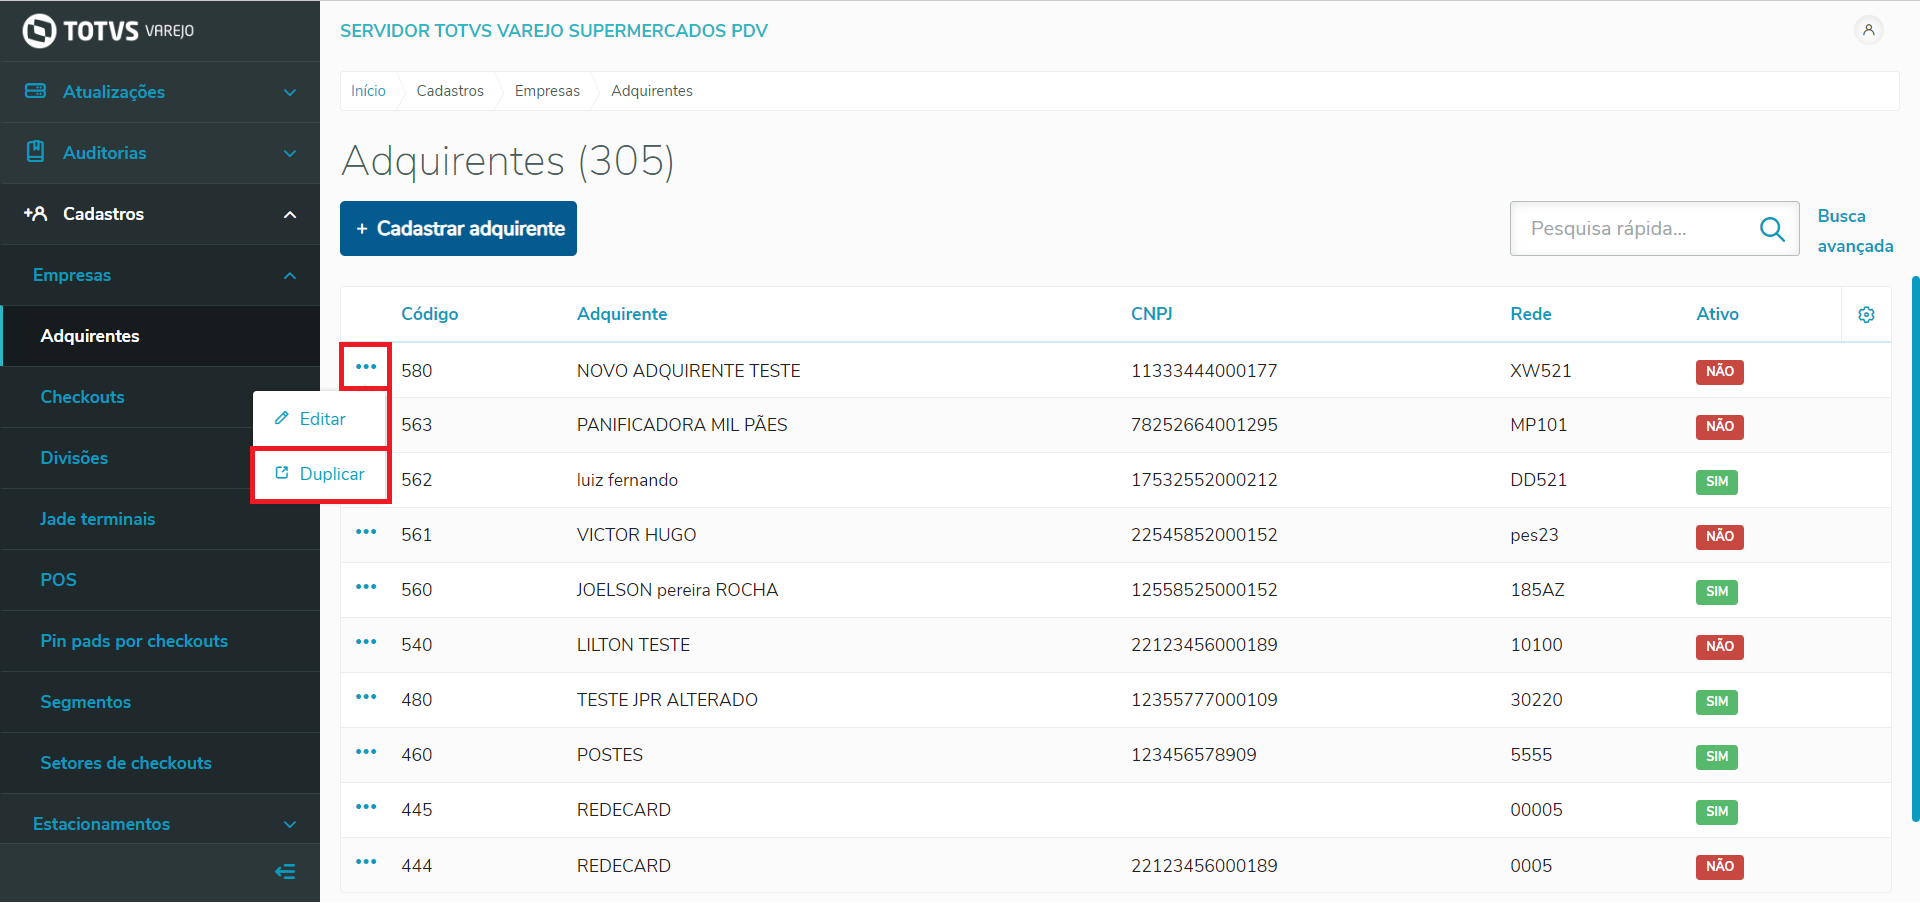The height and width of the screenshot is (903, 1920).
Task: Click PANIFICADORA MIL PÃES row name
Action: coord(682,425)
